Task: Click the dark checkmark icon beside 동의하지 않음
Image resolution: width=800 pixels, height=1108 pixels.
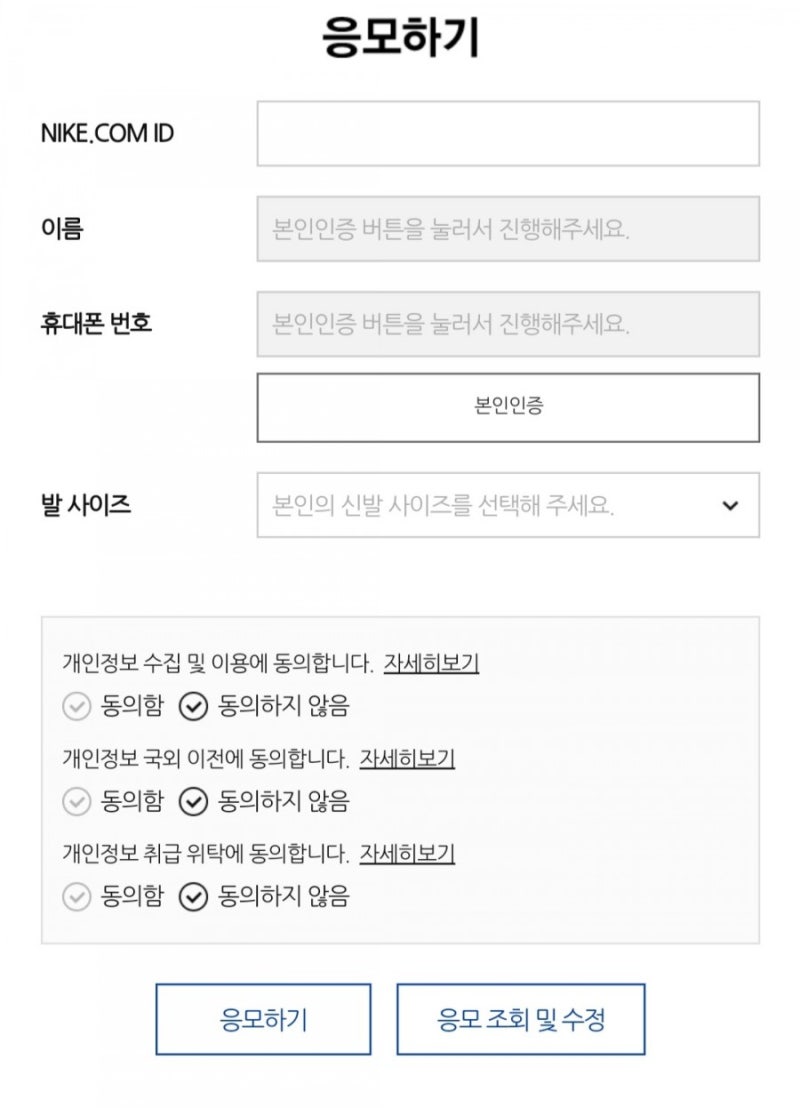Action: click(192, 708)
